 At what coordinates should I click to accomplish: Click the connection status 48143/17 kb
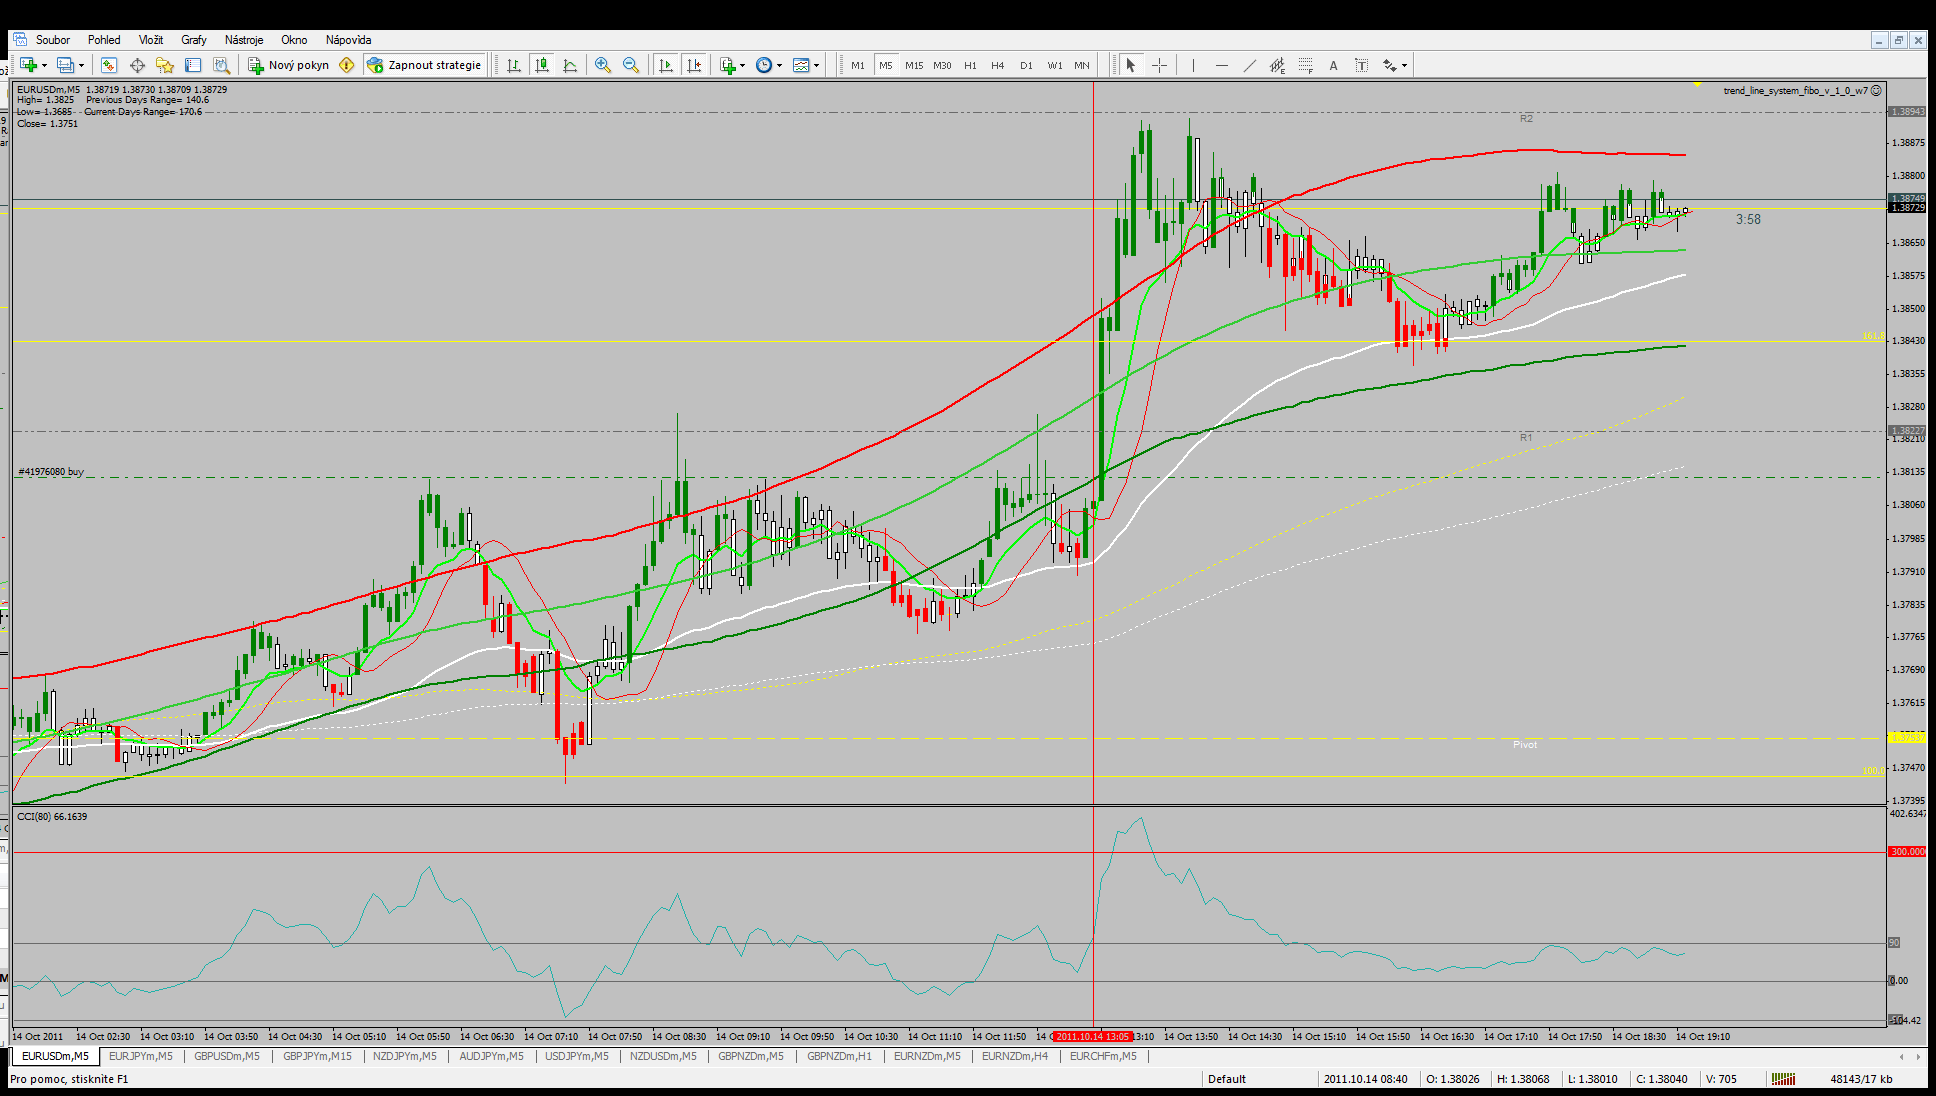[1861, 1079]
